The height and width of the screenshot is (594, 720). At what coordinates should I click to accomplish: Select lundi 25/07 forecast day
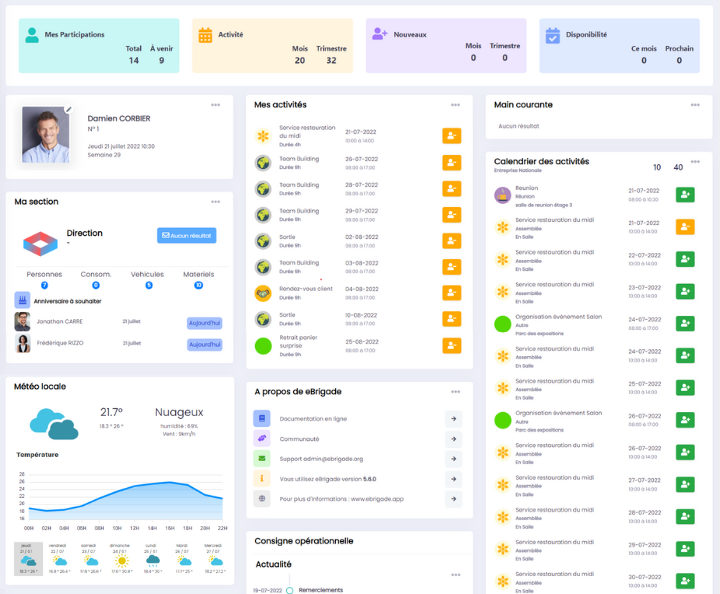coord(152,559)
